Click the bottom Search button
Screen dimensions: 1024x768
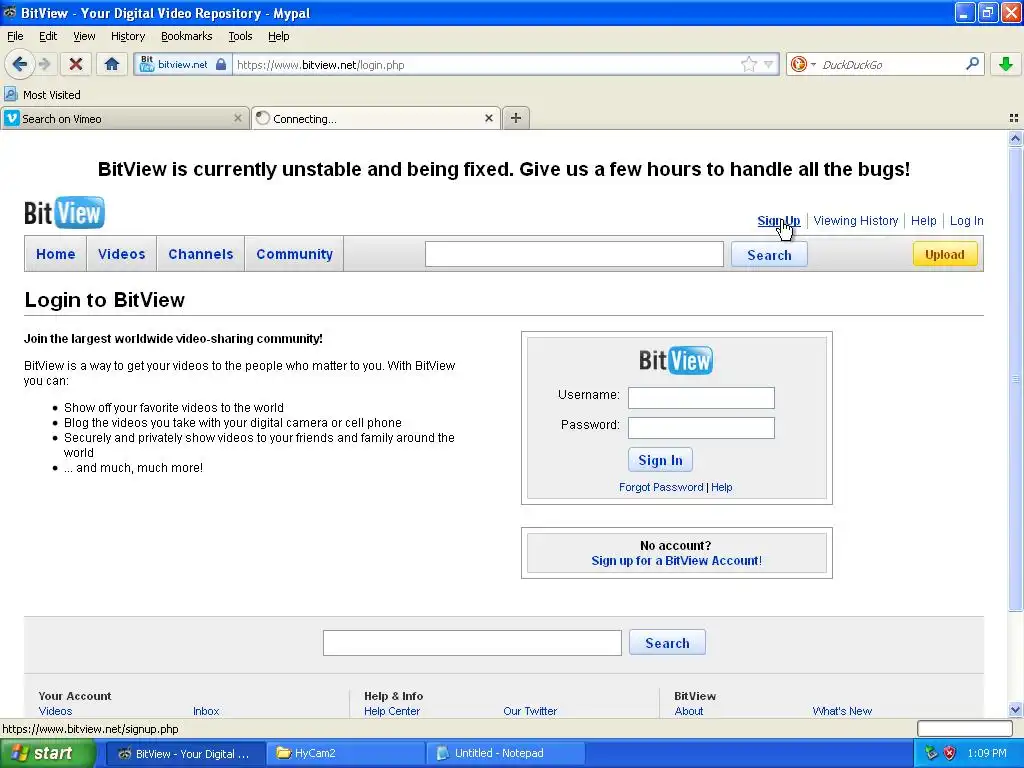[667, 643]
